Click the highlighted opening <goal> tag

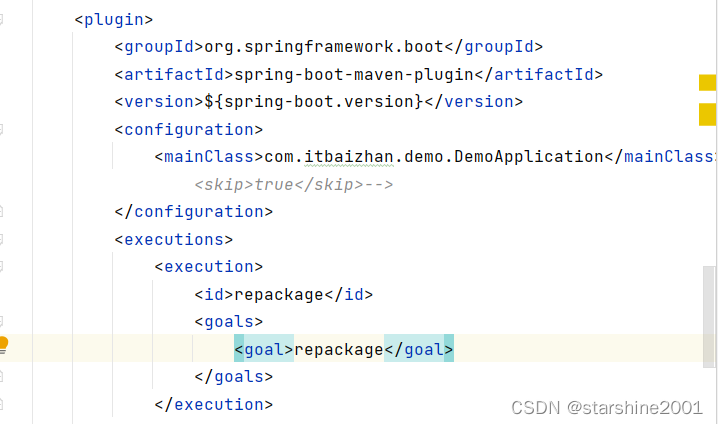click(264, 349)
